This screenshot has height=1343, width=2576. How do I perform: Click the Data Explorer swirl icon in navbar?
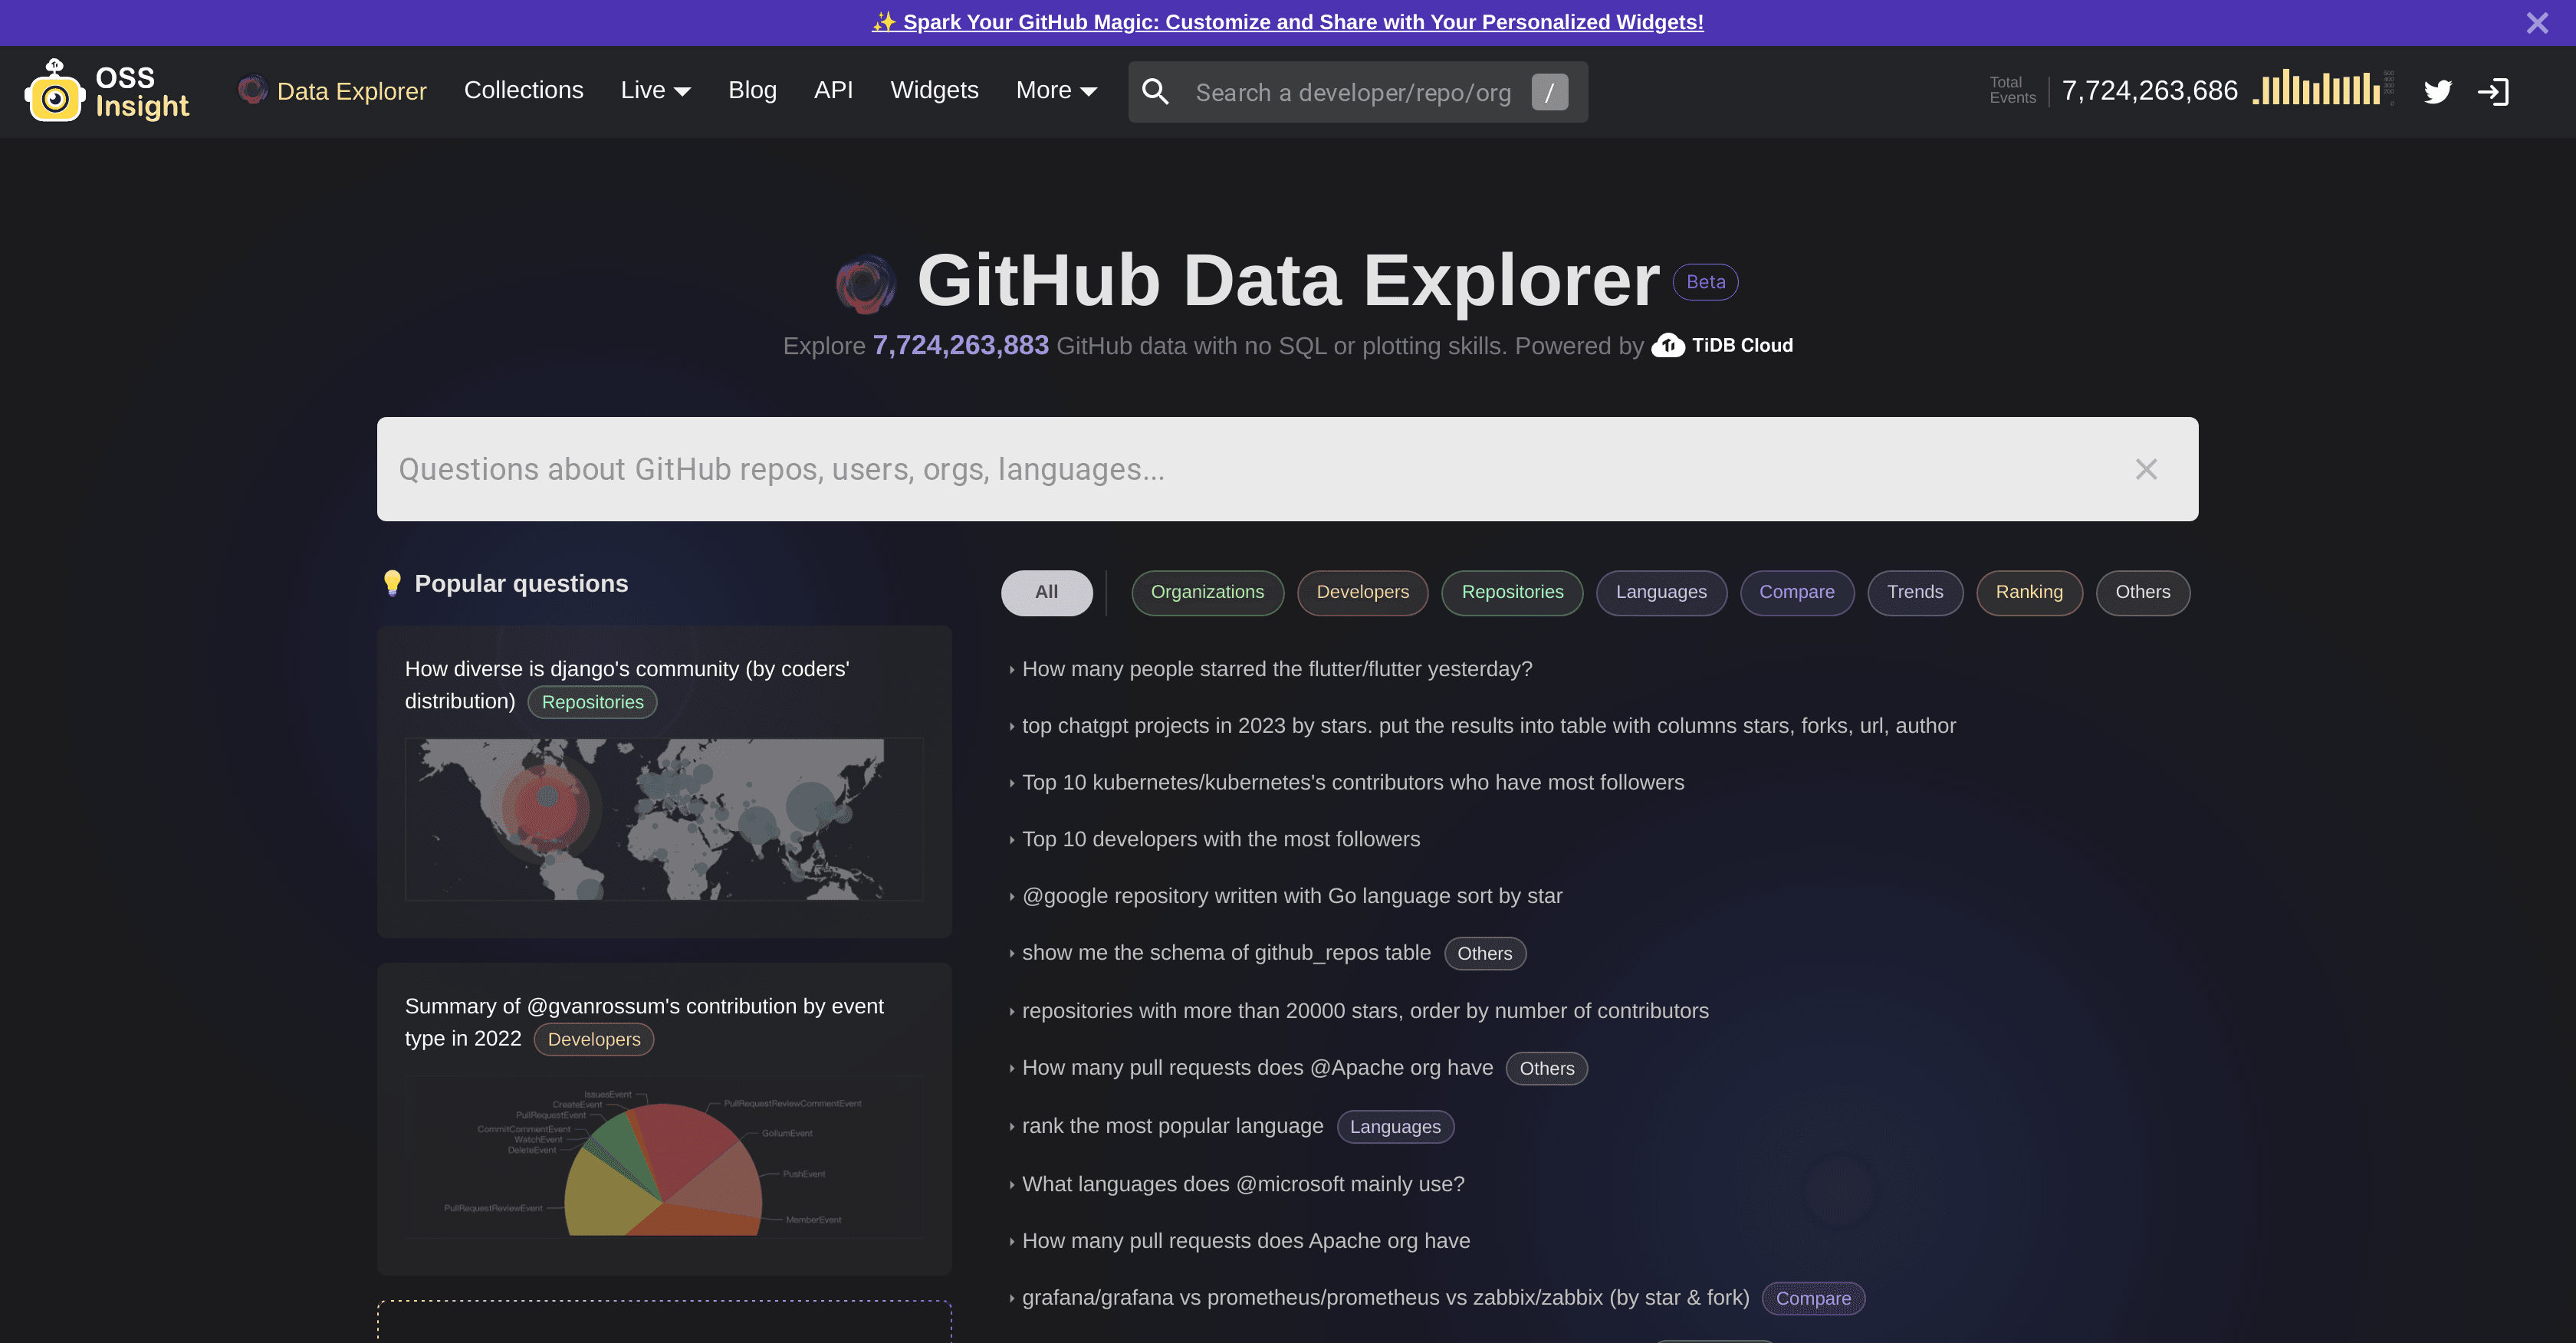coord(253,90)
